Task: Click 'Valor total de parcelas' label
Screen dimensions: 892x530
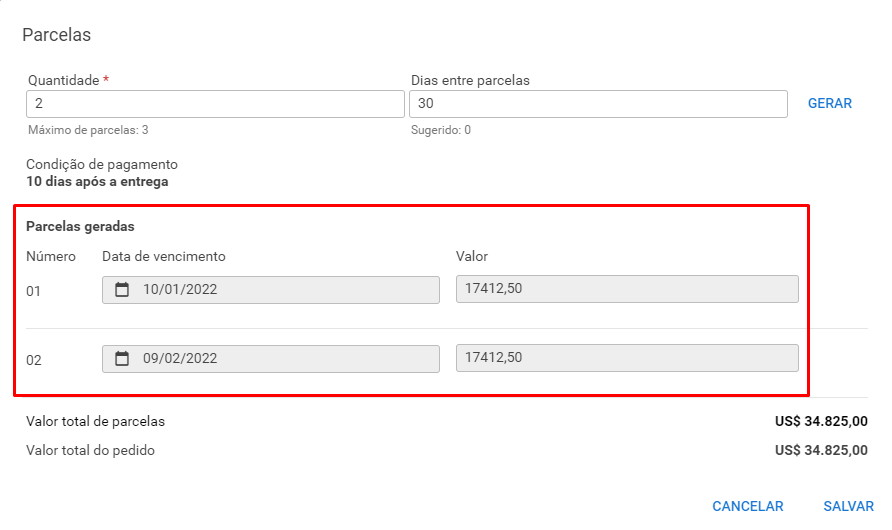Action: [96, 421]
